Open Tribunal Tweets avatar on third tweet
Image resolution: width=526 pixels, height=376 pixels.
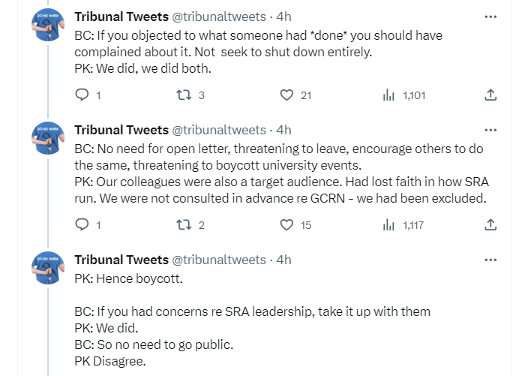pos(48,268)
